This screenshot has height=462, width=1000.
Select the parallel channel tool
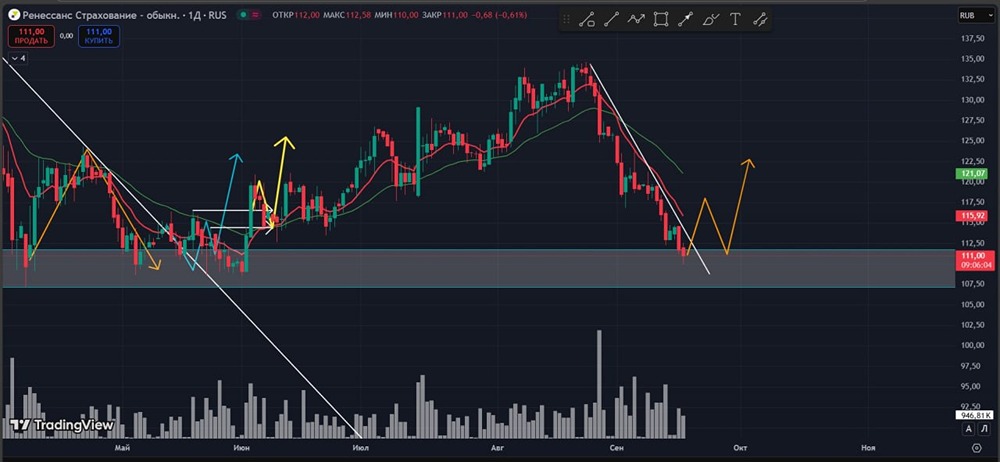[760, 20]
